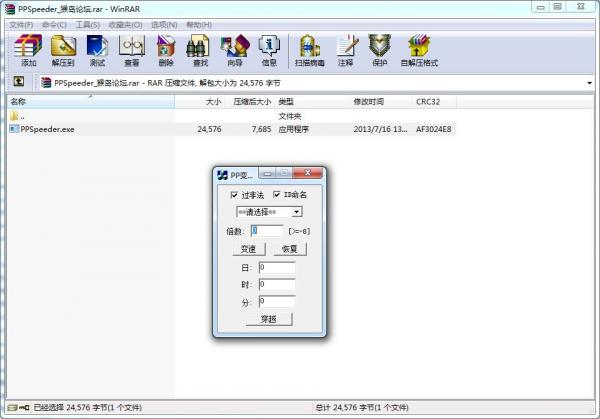The height and width of the screenshot is (419, 600).
Task: Click the 变速 button
Action: click(x=249, y=249)
